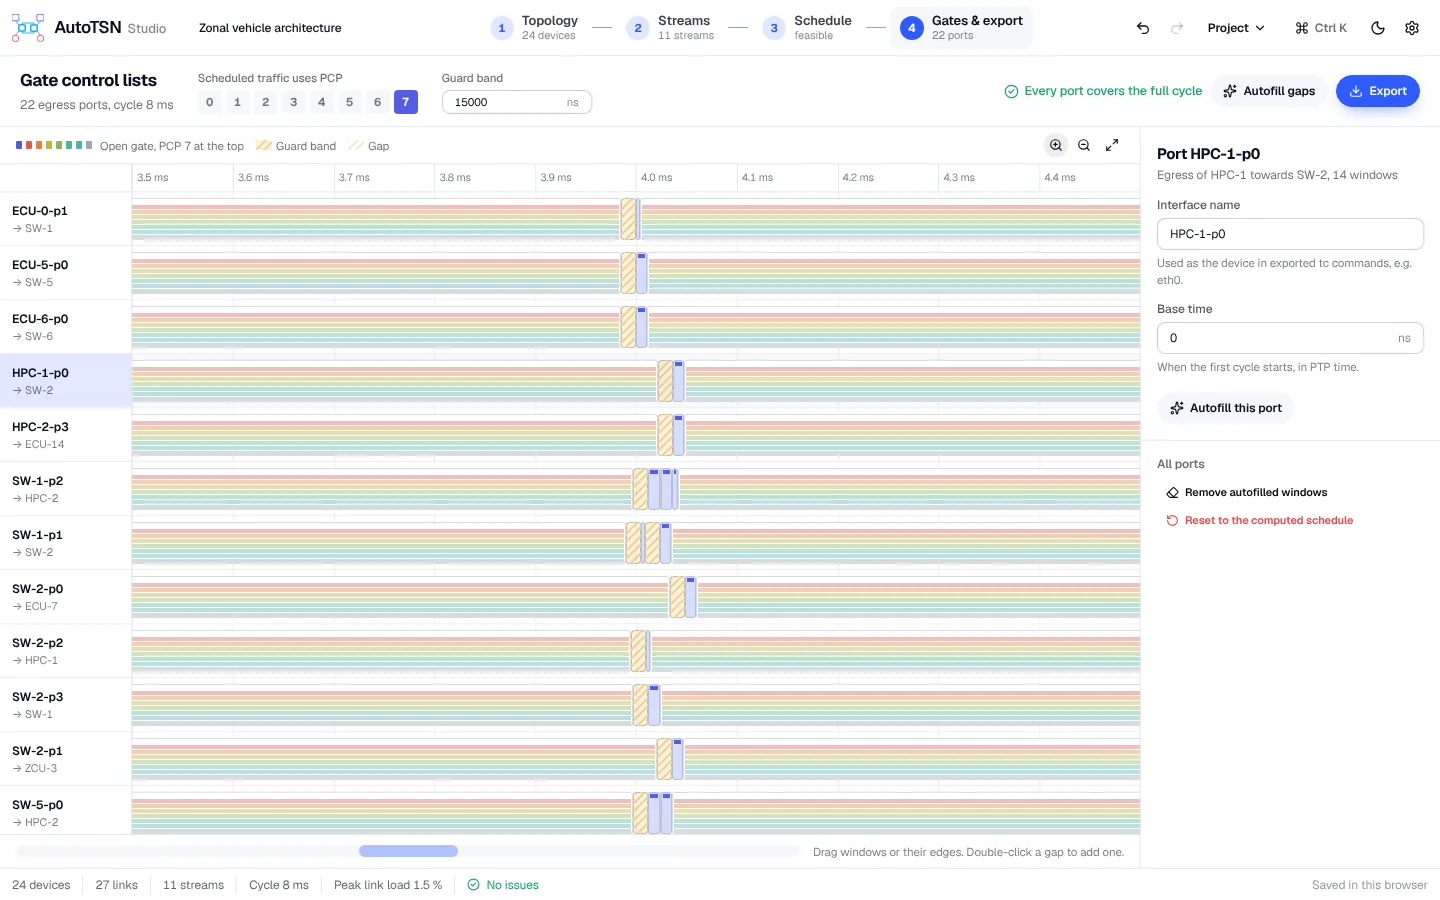
Task: Select PCP 1 for scheduled traffic
Action: [x=237, y=102]
